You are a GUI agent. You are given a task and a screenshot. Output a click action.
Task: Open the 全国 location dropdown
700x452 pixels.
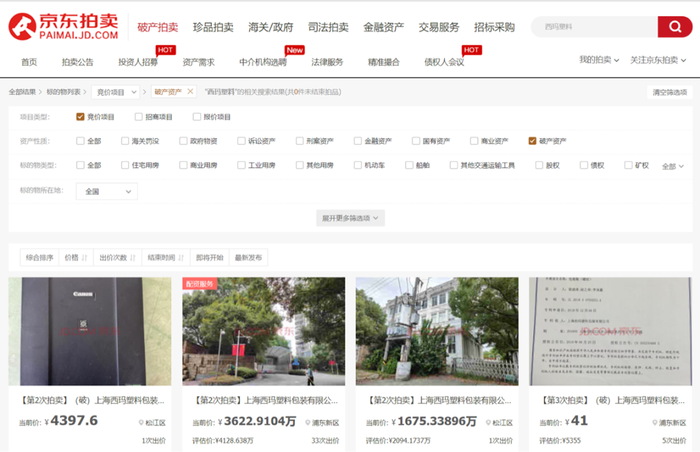(x=107, y=191)
